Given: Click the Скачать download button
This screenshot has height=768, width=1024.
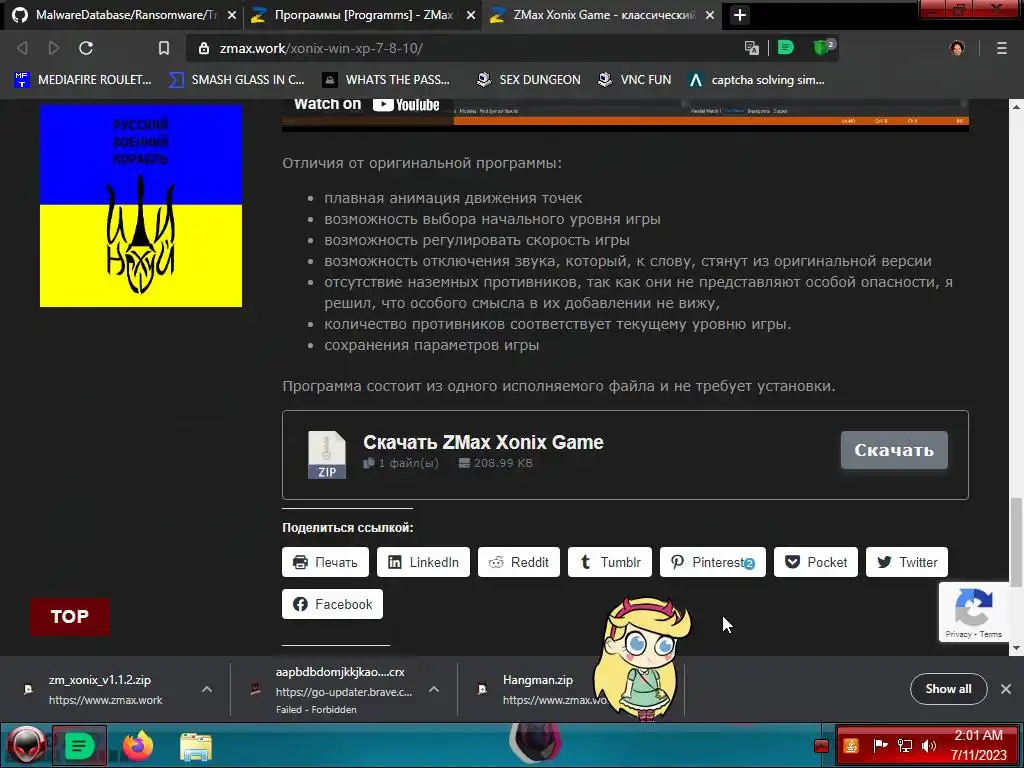Looking at the screenshot, I should [894, 450].
